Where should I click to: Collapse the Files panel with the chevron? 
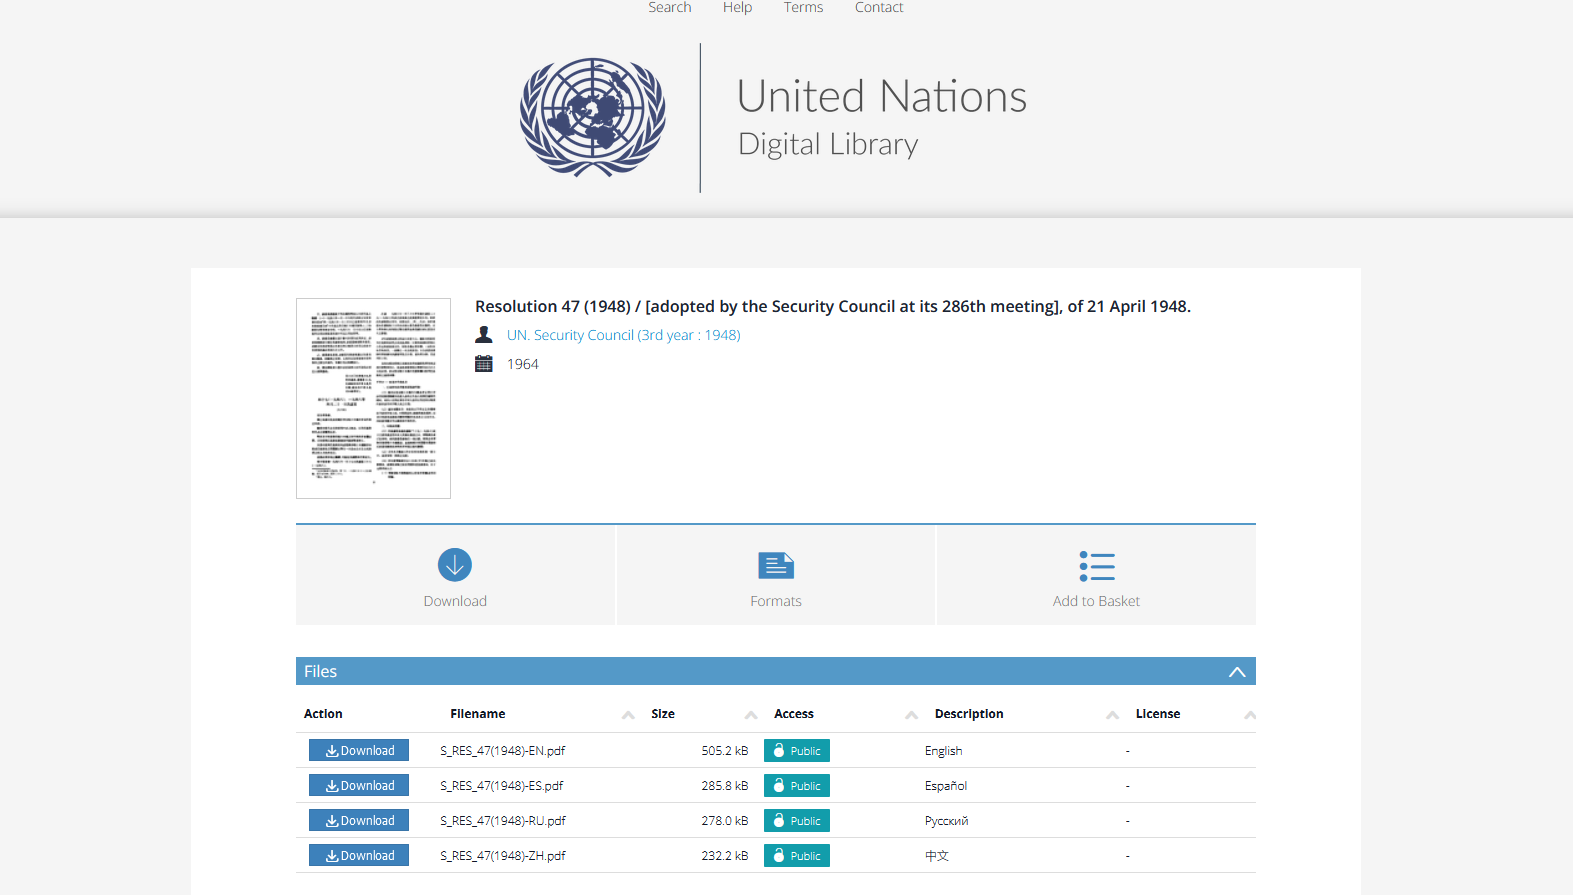point(1237,672)
